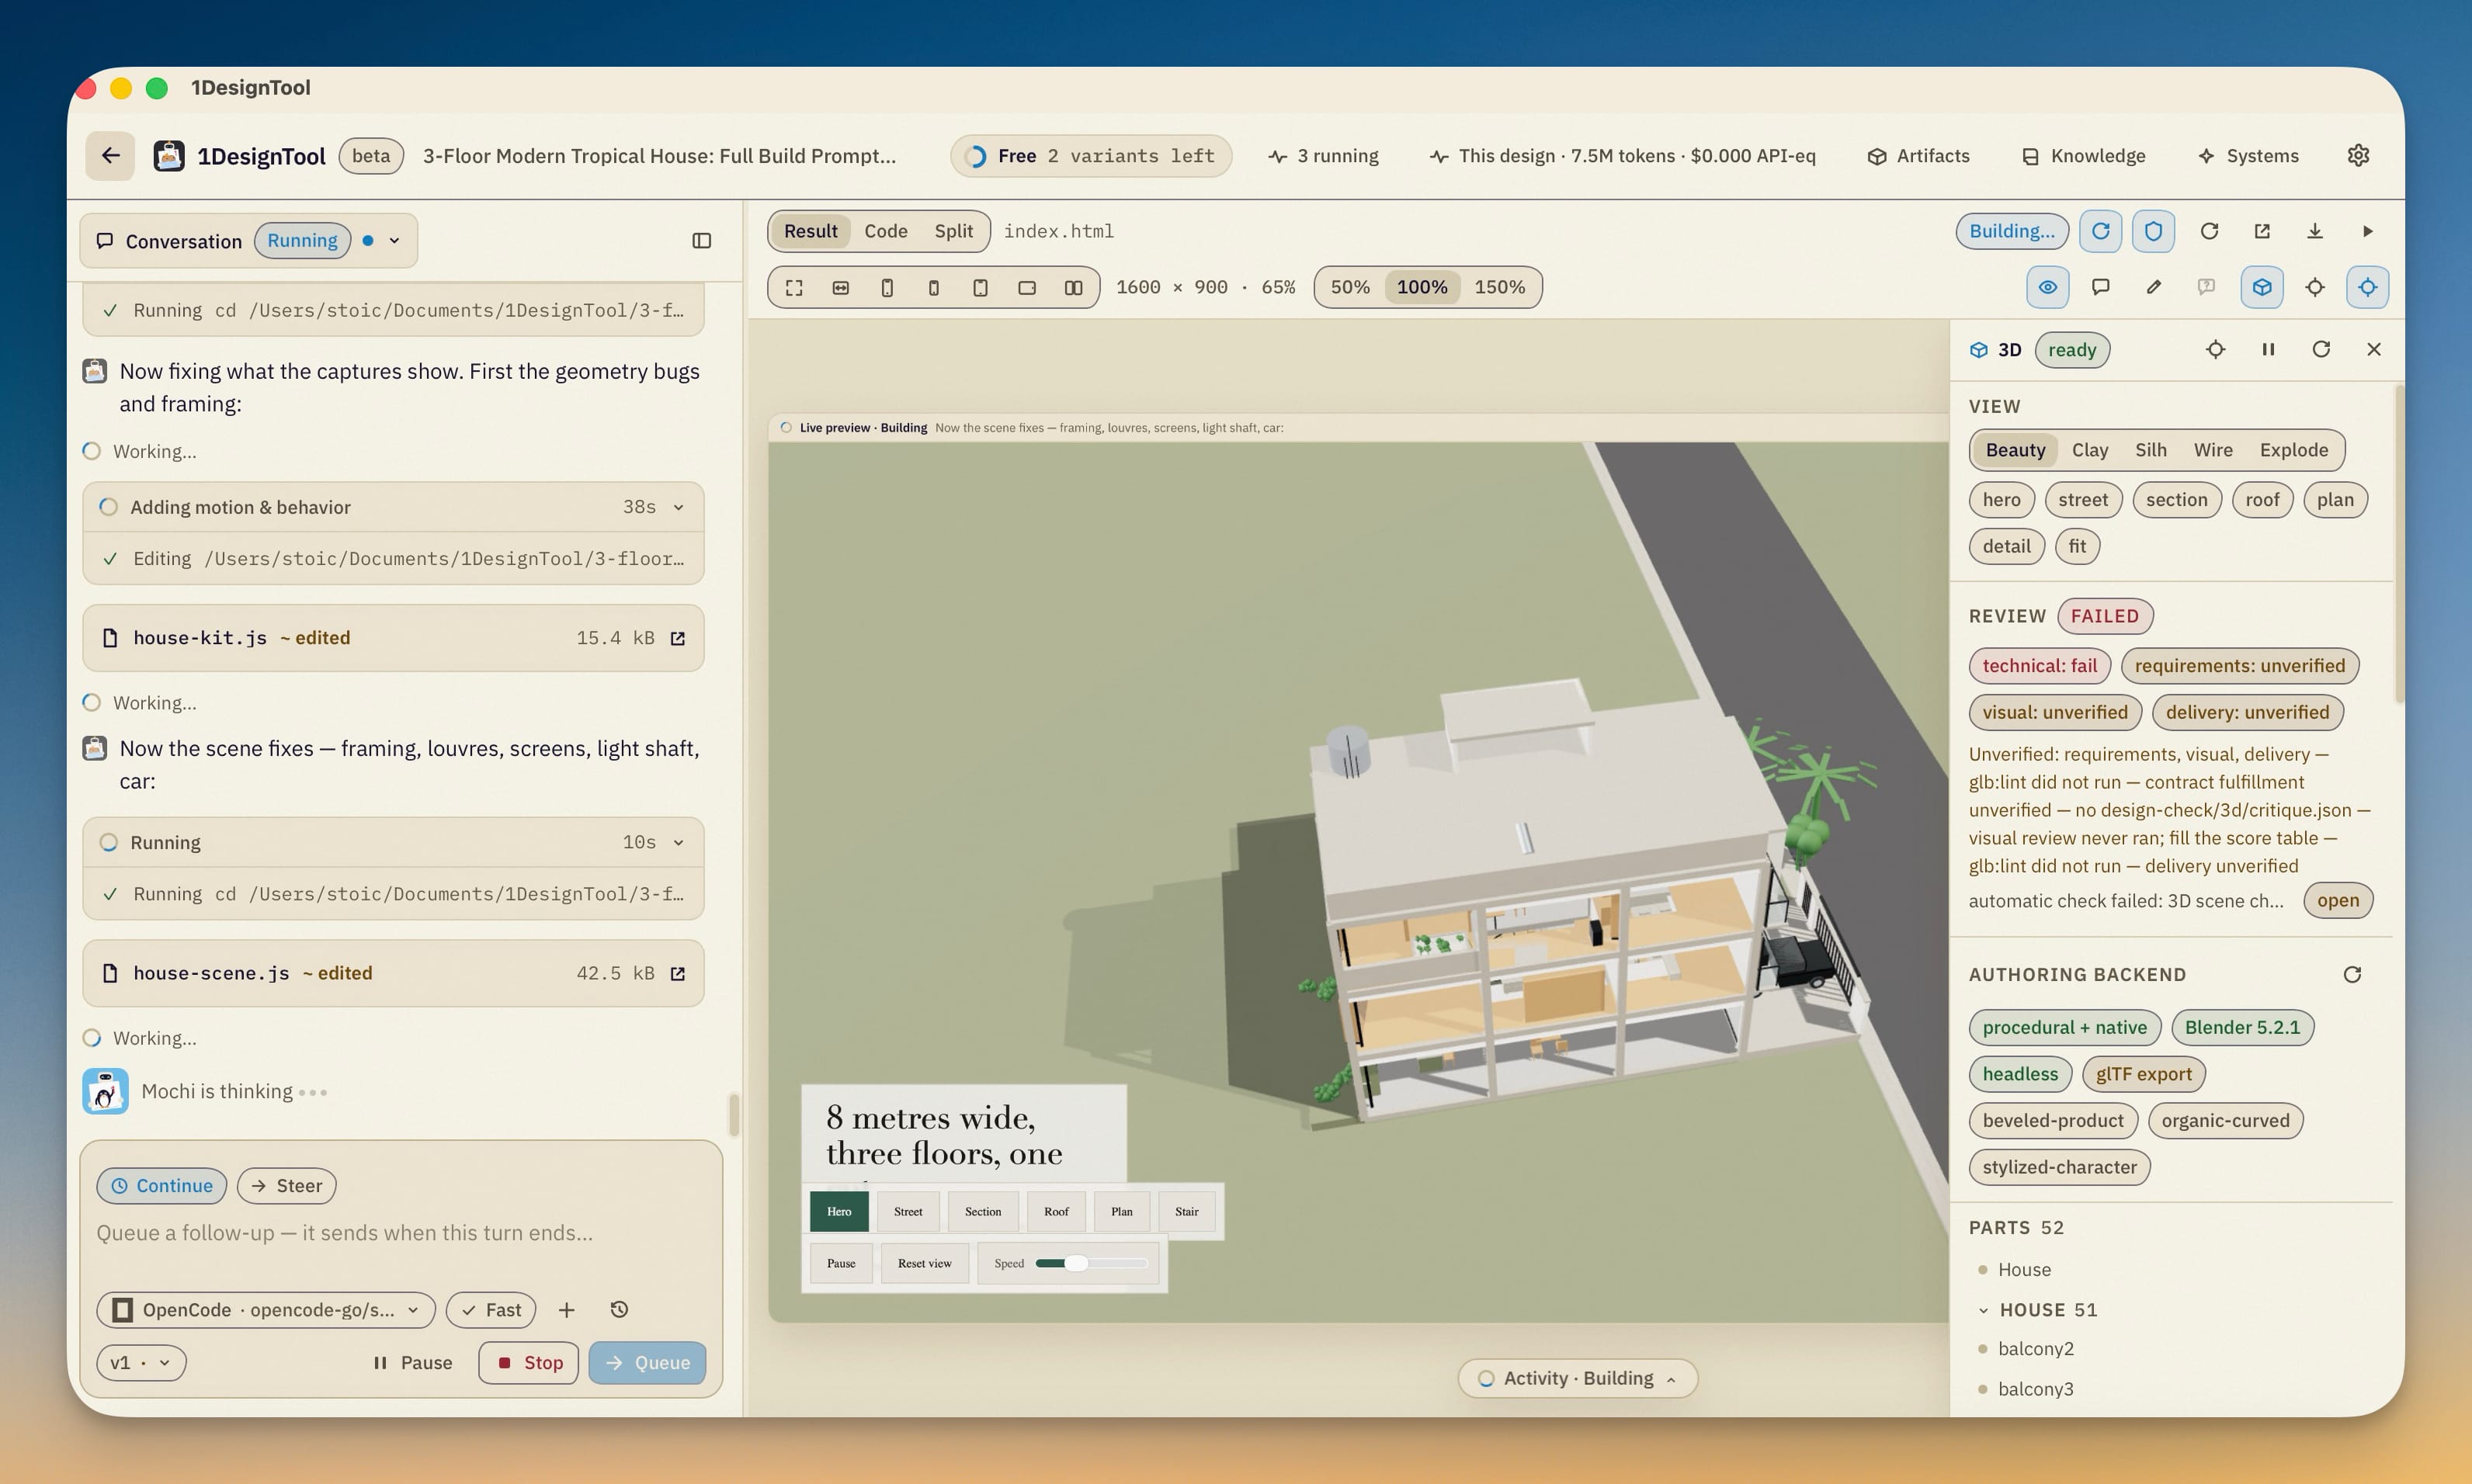Click the Queue button
Viewport: 2472px width, 1484px height.
click(647, 1362)
